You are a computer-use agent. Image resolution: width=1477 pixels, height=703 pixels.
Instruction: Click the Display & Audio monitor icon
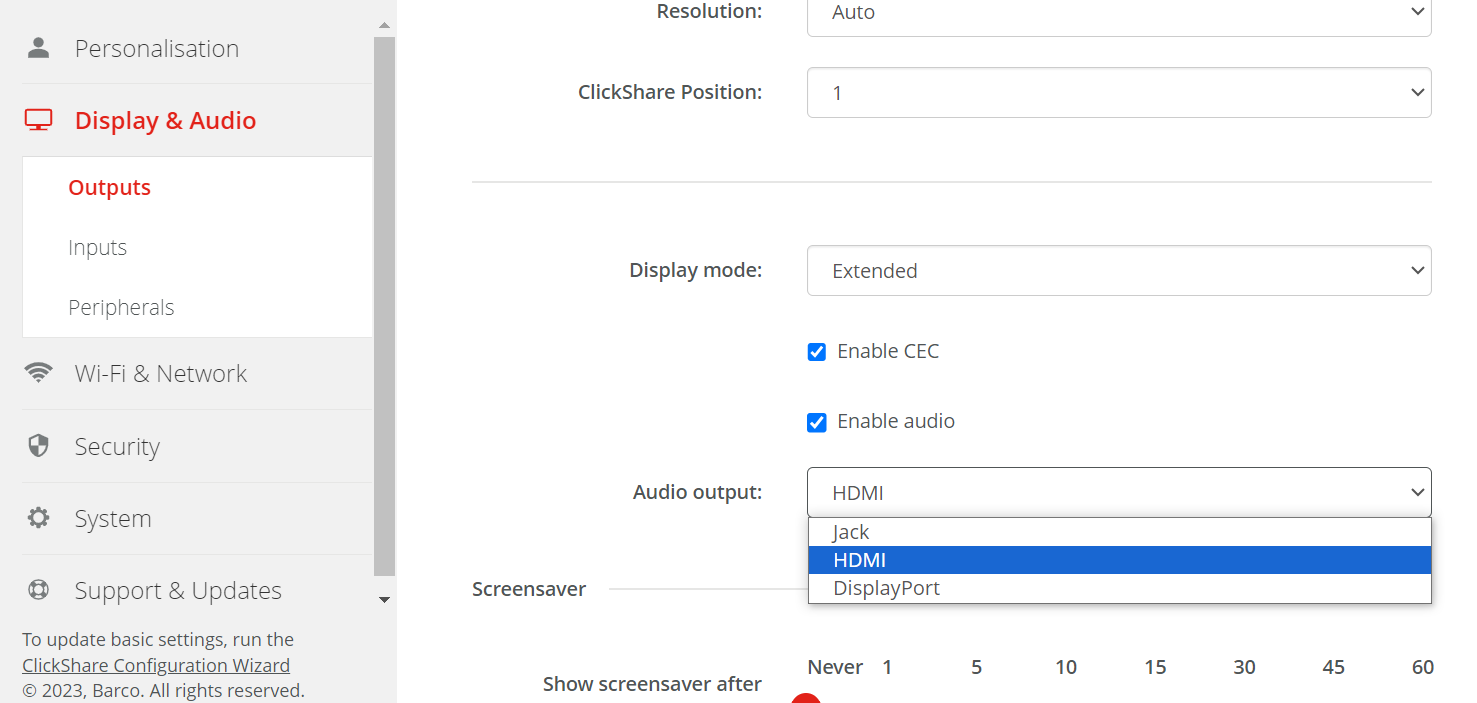[x=38, y=118]
